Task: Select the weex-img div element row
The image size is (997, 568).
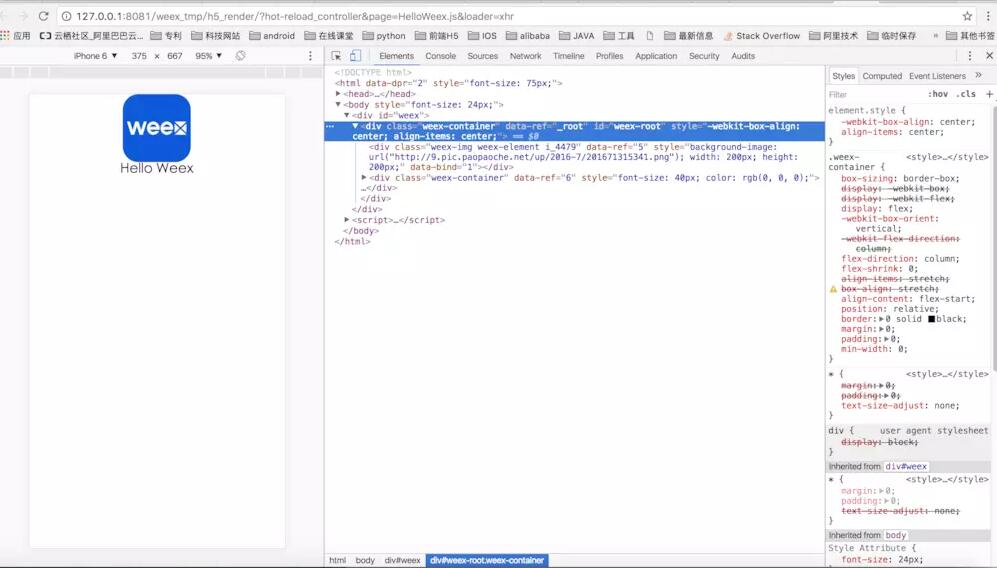Action: [x=574, y=157]
